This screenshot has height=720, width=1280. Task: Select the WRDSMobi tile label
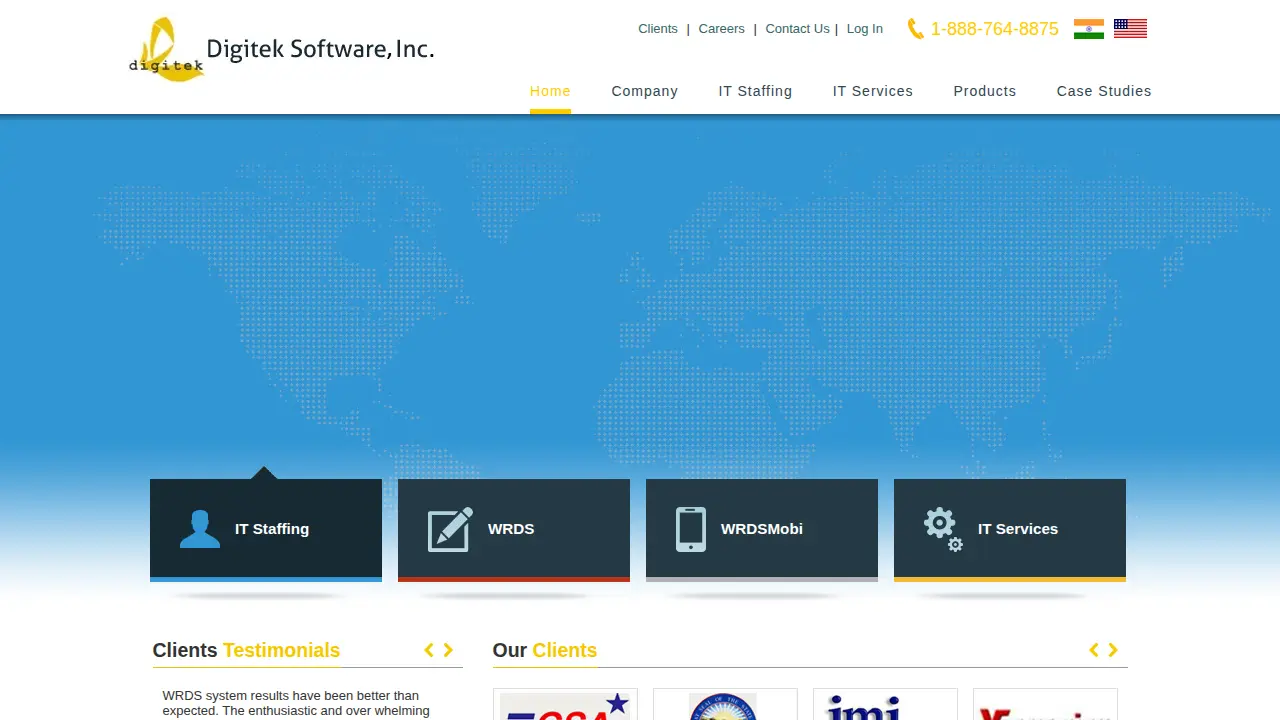click(762, 529)
